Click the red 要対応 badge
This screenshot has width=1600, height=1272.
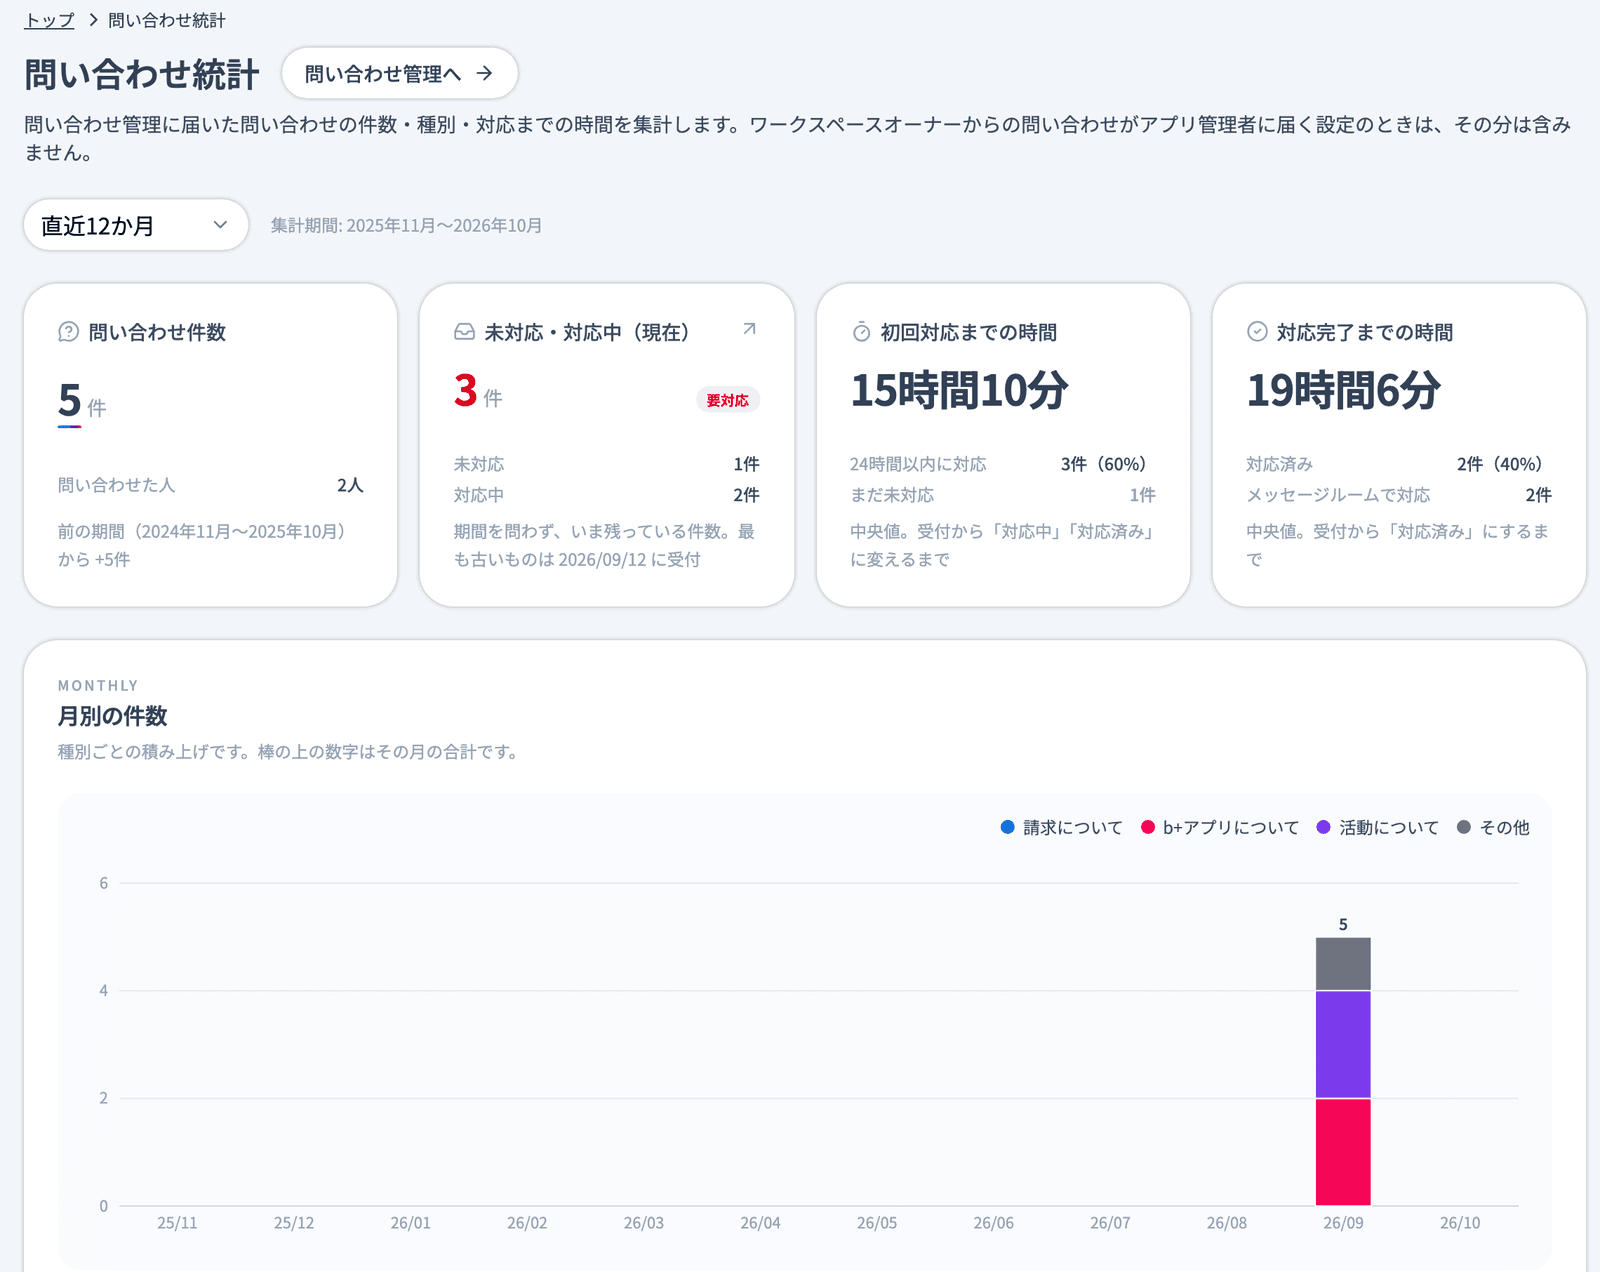(x=727, y=400)
